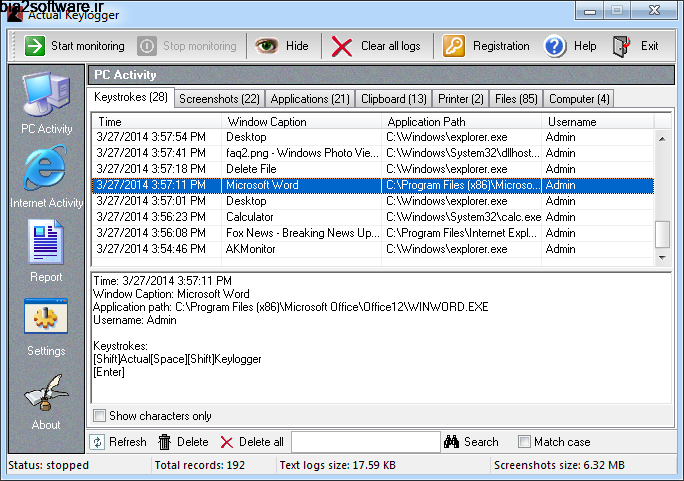Click the Start monitoring label
The width and height of the screenshot is (684, 481).
88,46
